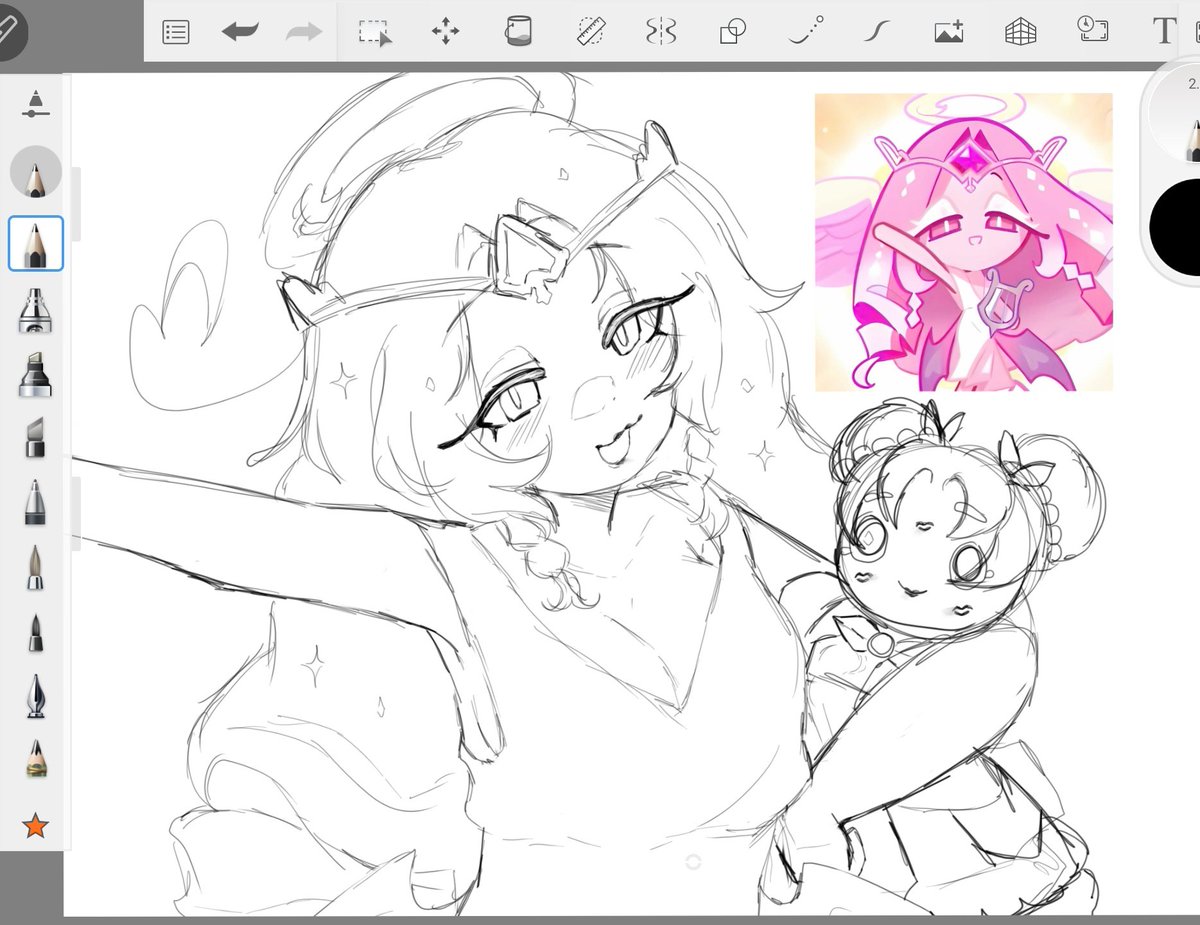
Task: Activate the Transform move tool
Action: 445,32
